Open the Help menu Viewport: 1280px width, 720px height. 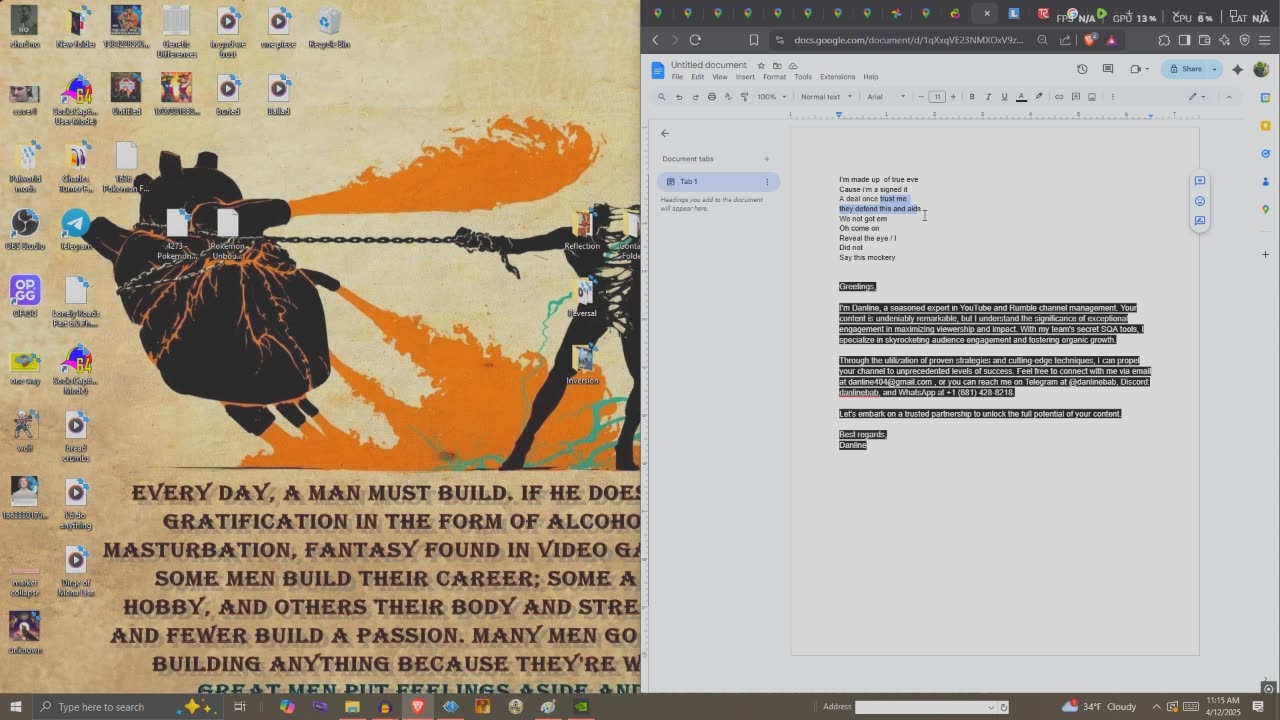click(x=871, y=77)
